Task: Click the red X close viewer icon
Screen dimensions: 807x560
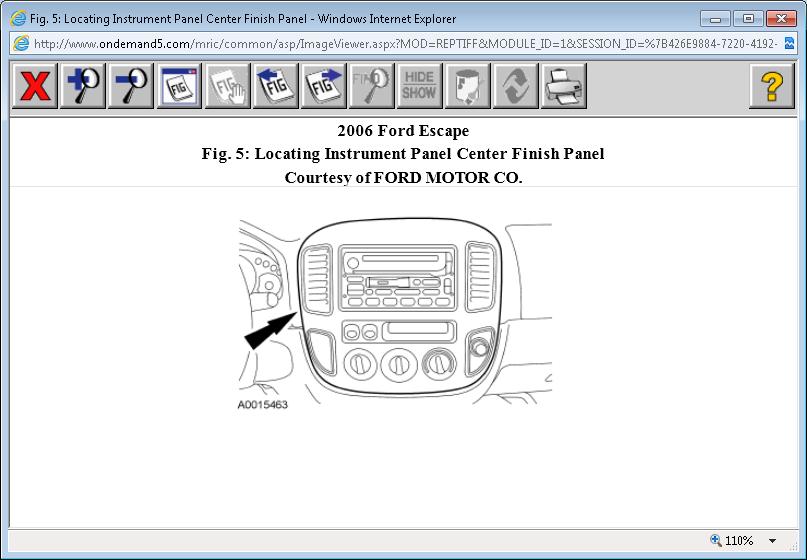Action: (35, 86)
